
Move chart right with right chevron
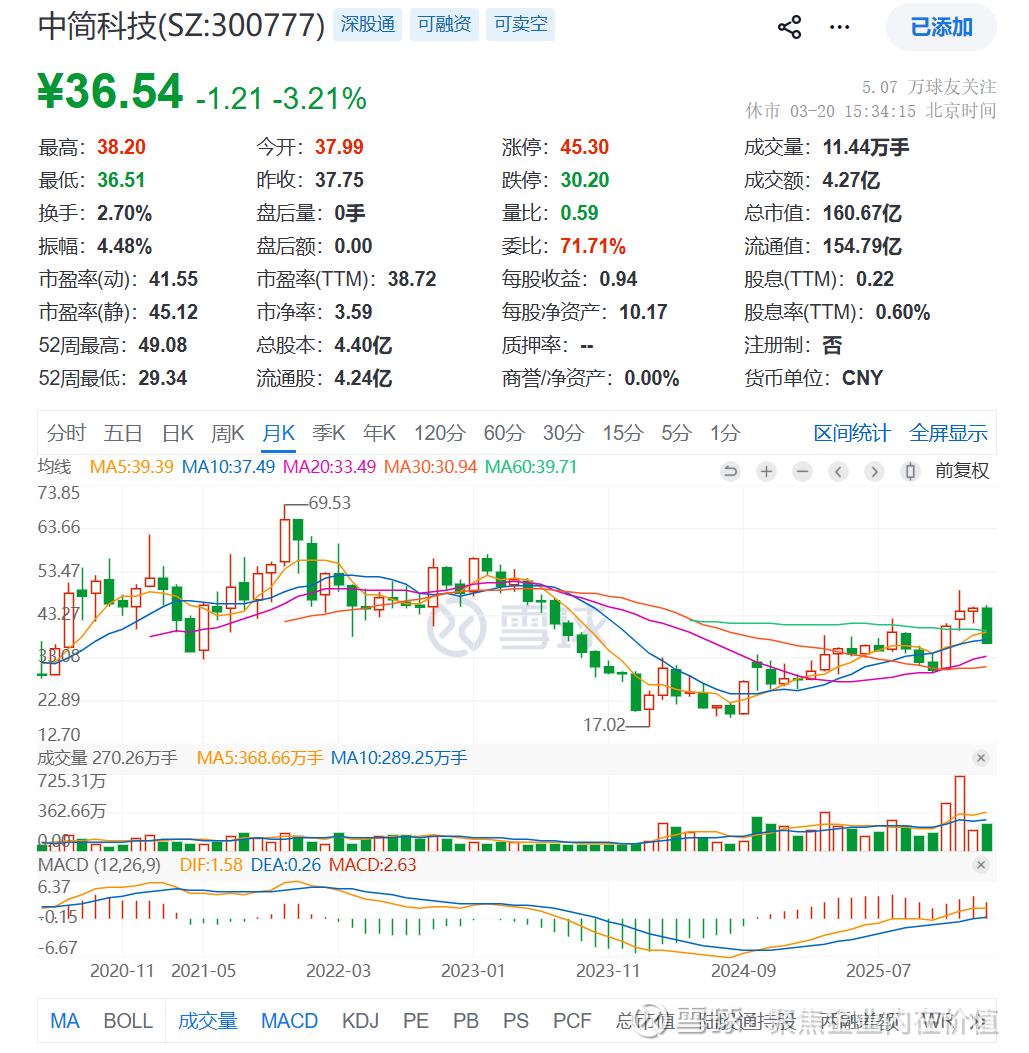point(874,471)
